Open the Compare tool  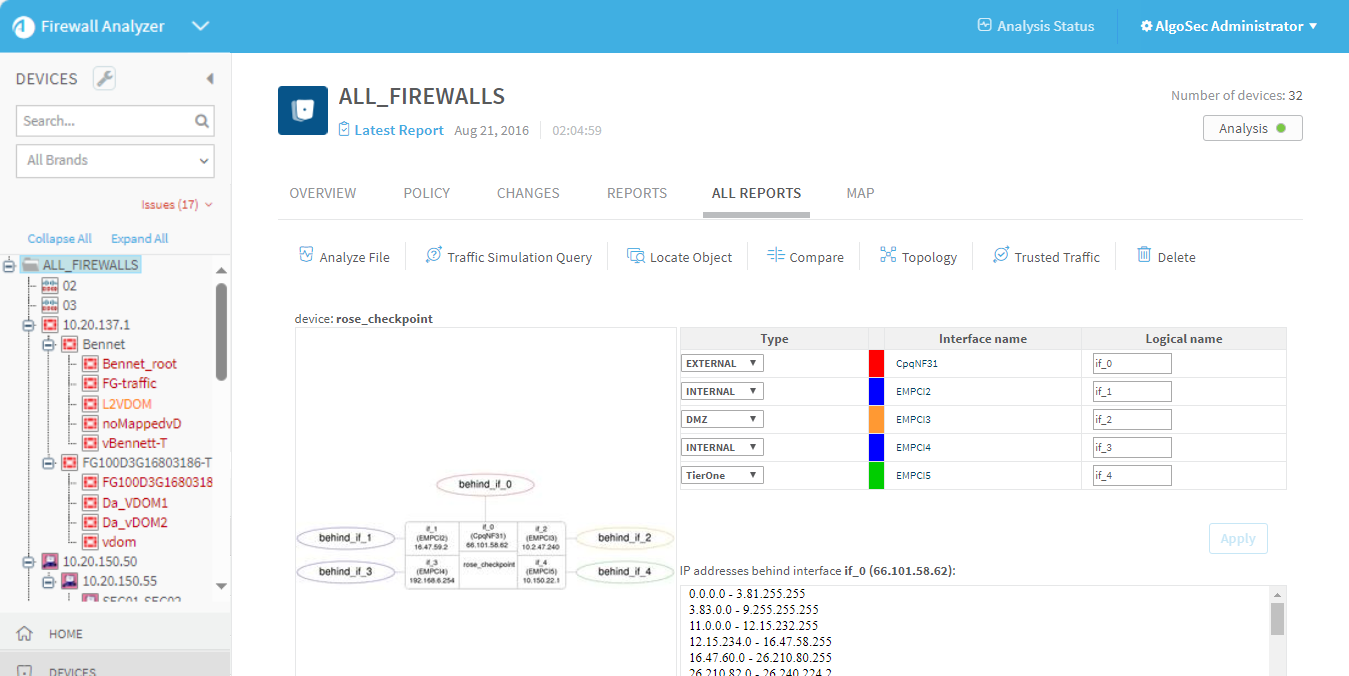coord(776,256)
